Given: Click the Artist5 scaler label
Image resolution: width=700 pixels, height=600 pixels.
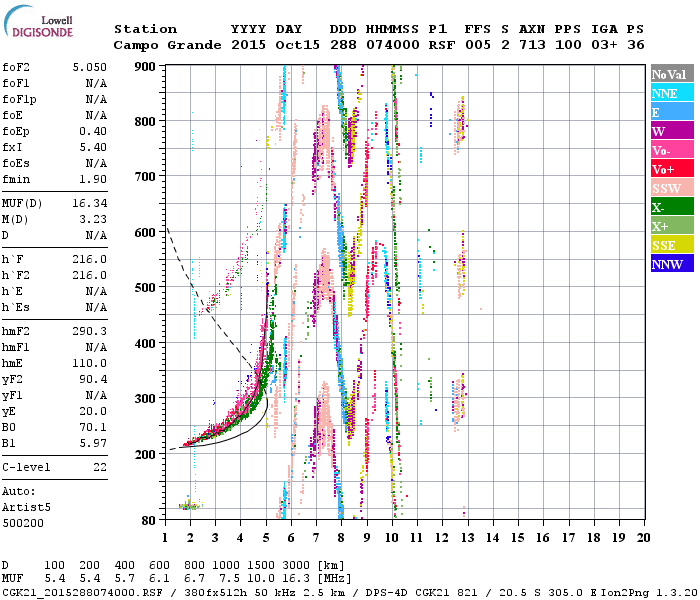Looking at the screenshot, I should 26,508.
